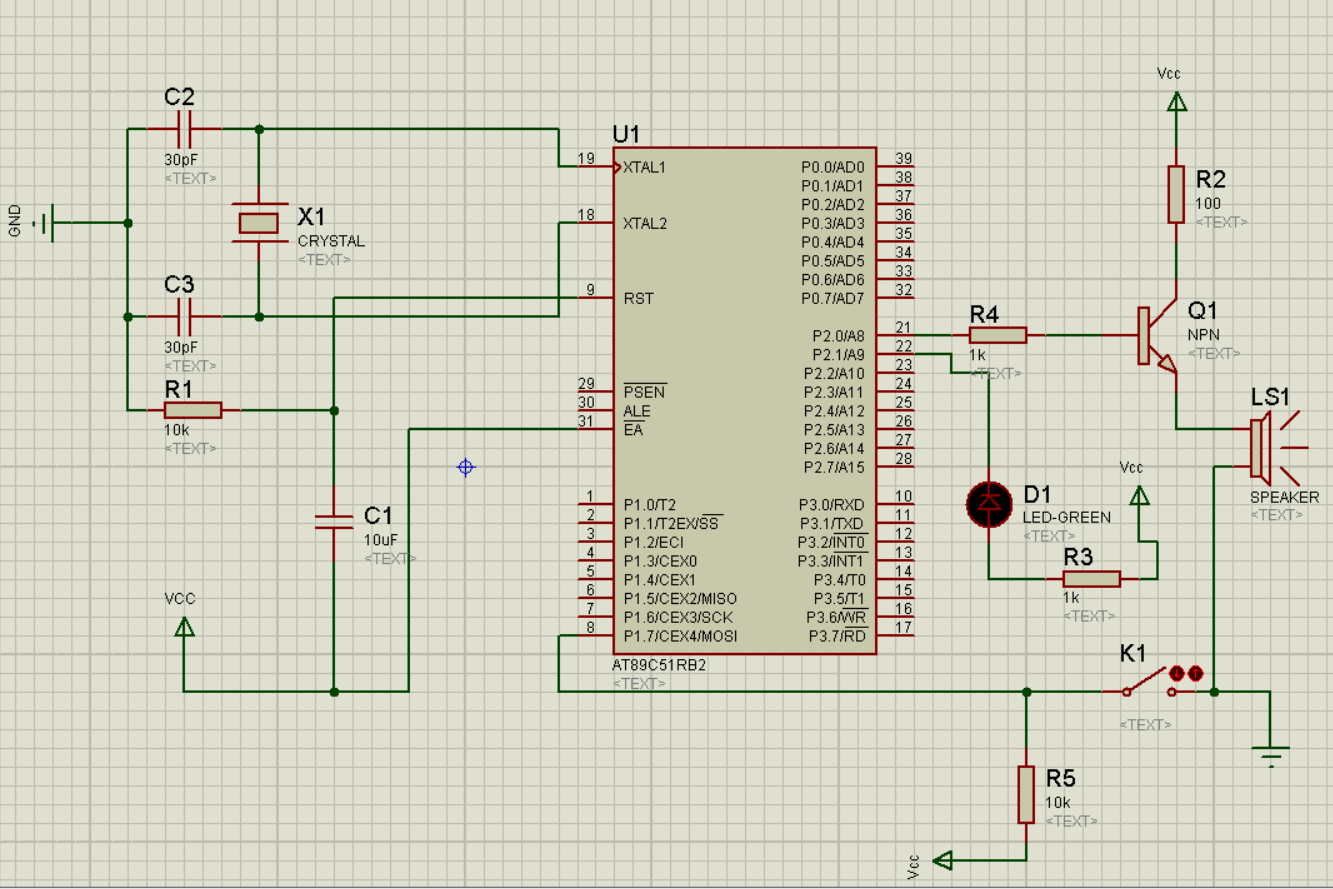The width and height of the screenshot is (1333, 889).
Task: Select capacitor C1 10uF symbol
Action: point(334,520)
